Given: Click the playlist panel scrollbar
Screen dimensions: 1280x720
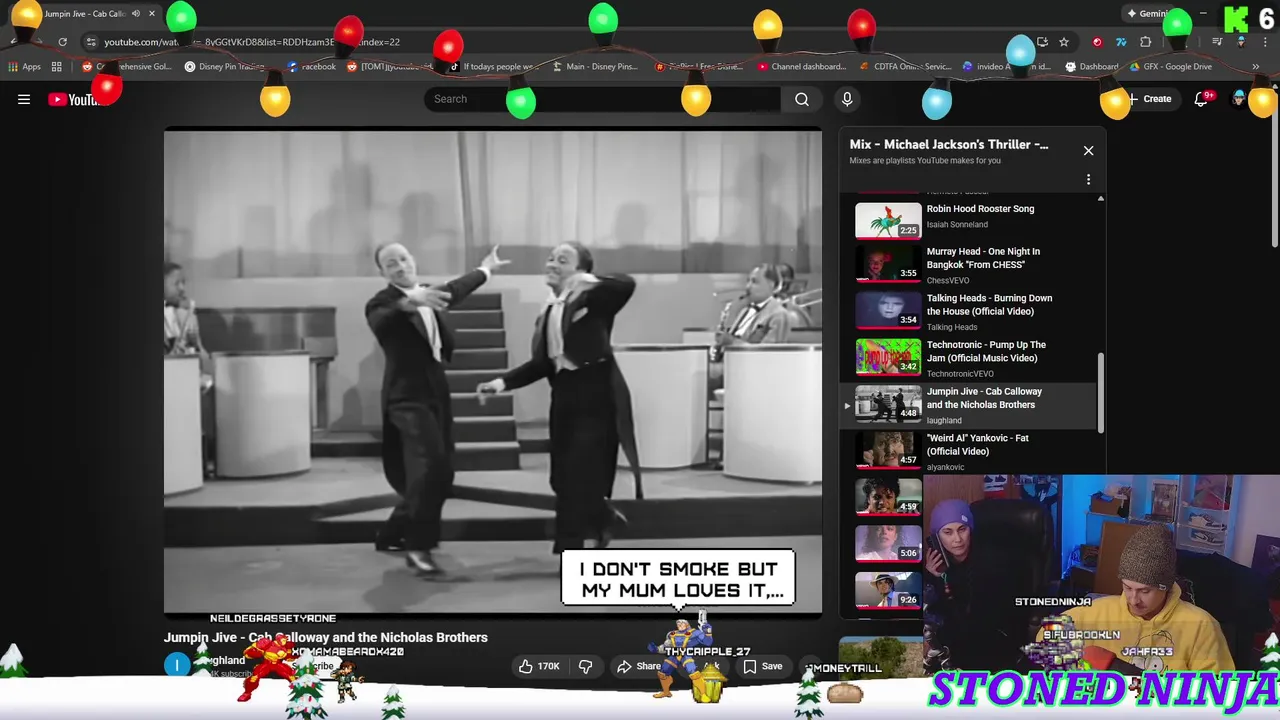Looking at the screenshot, I should click(1101, 393).
